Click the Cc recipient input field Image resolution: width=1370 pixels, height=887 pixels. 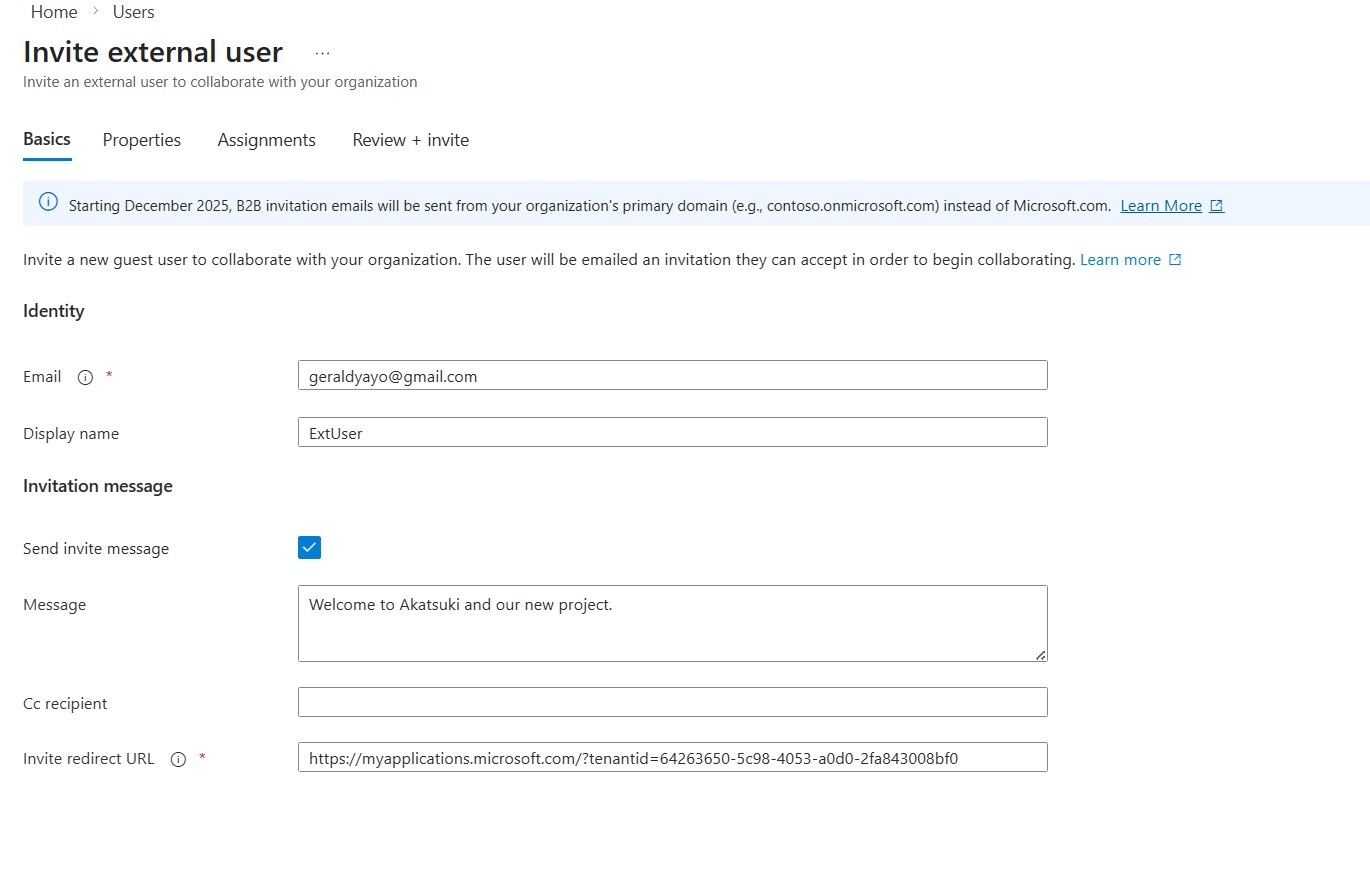point(672,702)
